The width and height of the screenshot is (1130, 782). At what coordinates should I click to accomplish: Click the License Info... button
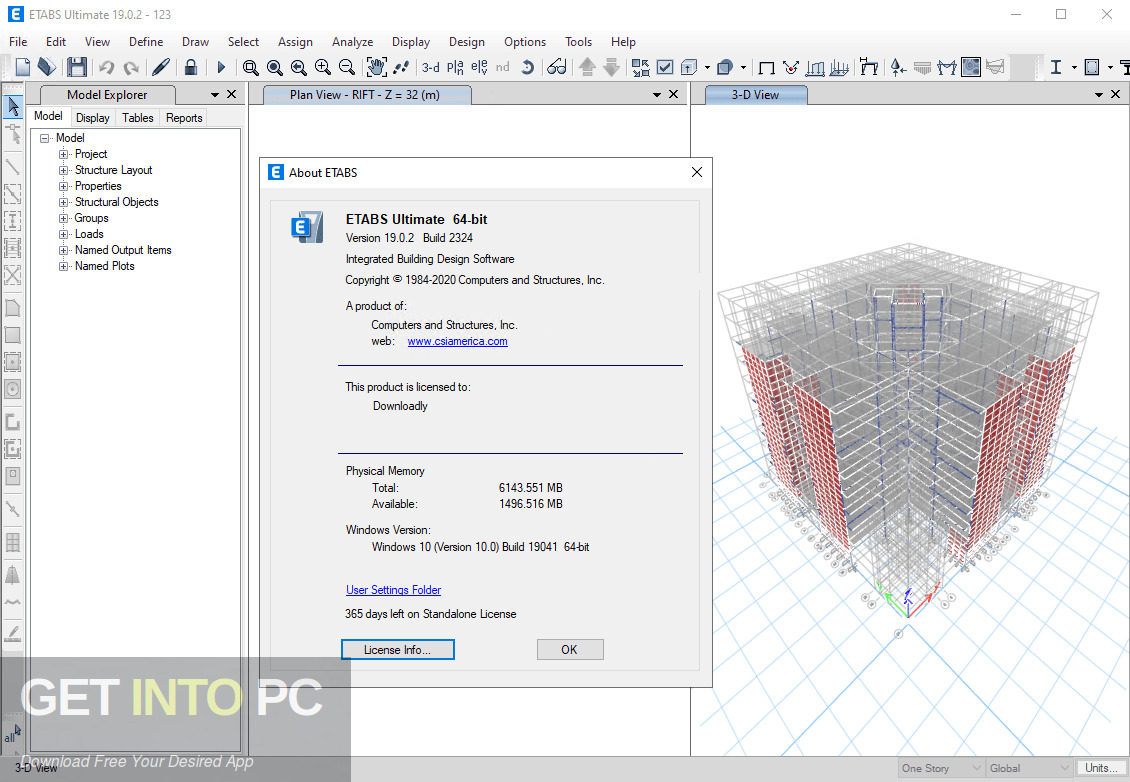tap(398, 649)
